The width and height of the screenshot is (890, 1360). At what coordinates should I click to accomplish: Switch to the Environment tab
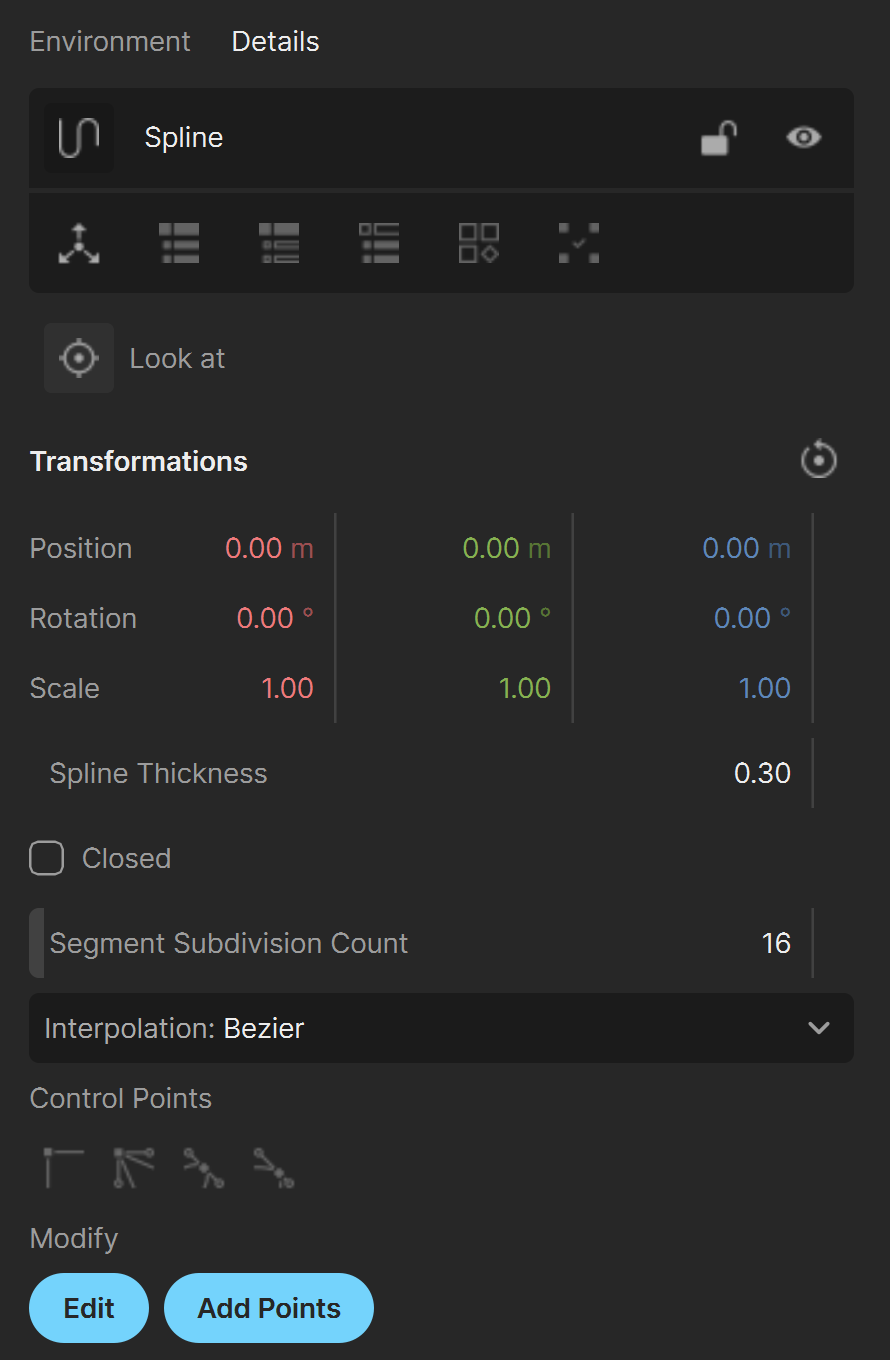(110, 41)
